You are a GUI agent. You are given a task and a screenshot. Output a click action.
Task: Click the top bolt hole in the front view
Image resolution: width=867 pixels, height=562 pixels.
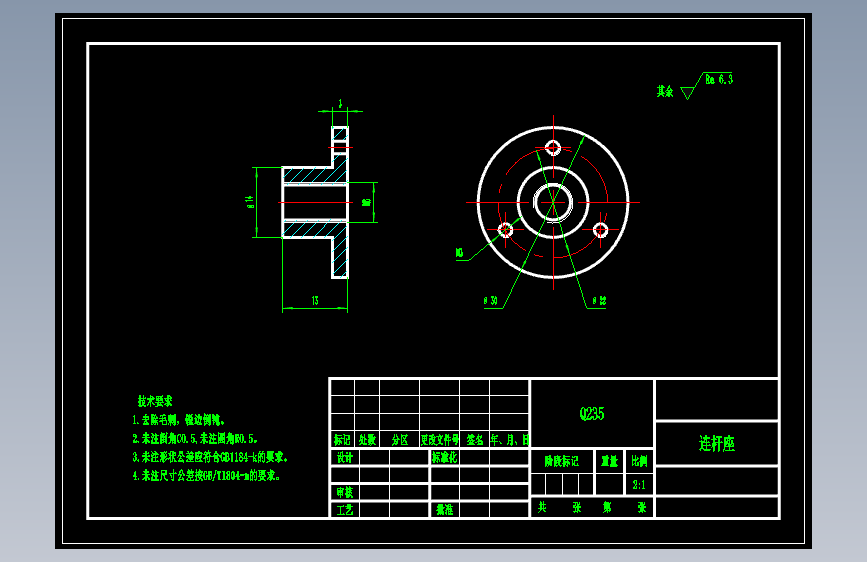pos(553,148)
